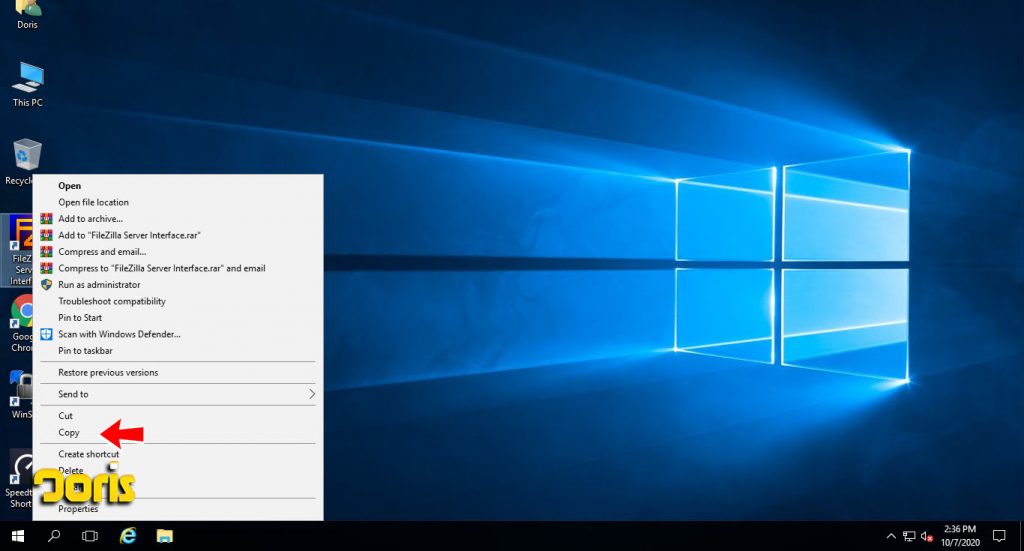Open the Windows Start menu
The image size is (1024, 551).
tap(18, 536)
